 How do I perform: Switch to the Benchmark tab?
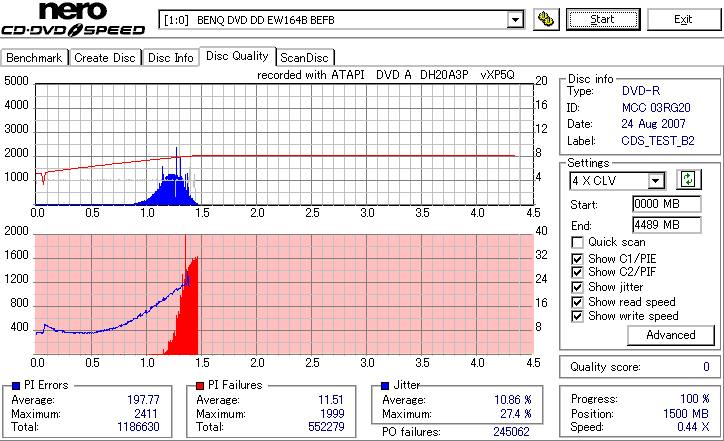click(34, 58)
